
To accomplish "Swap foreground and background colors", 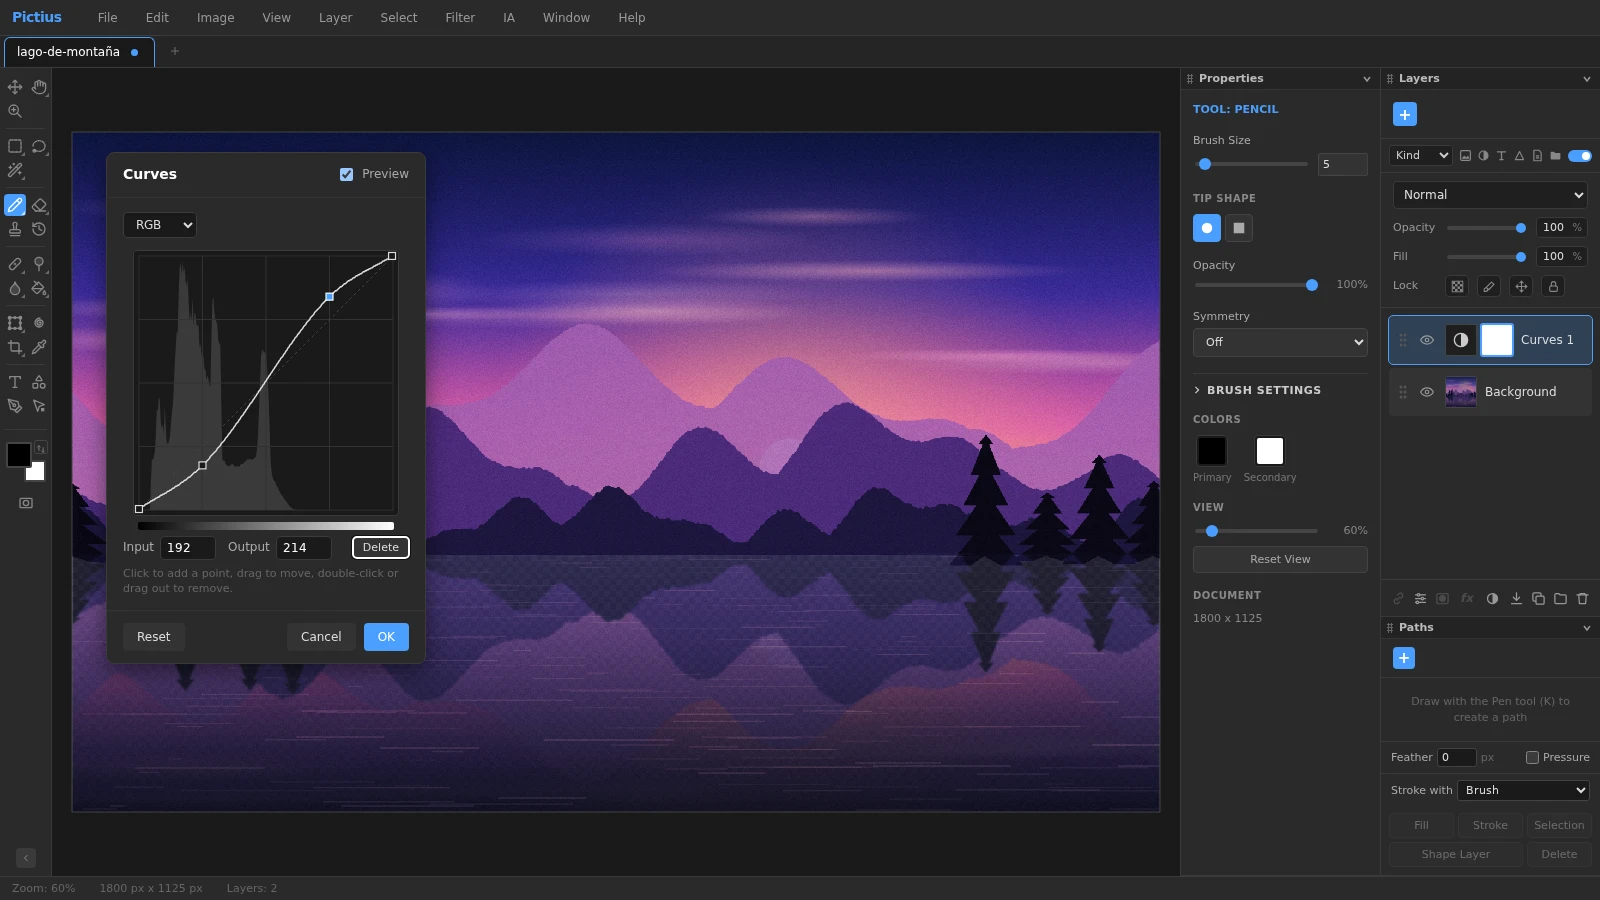I will click(41, 448).
